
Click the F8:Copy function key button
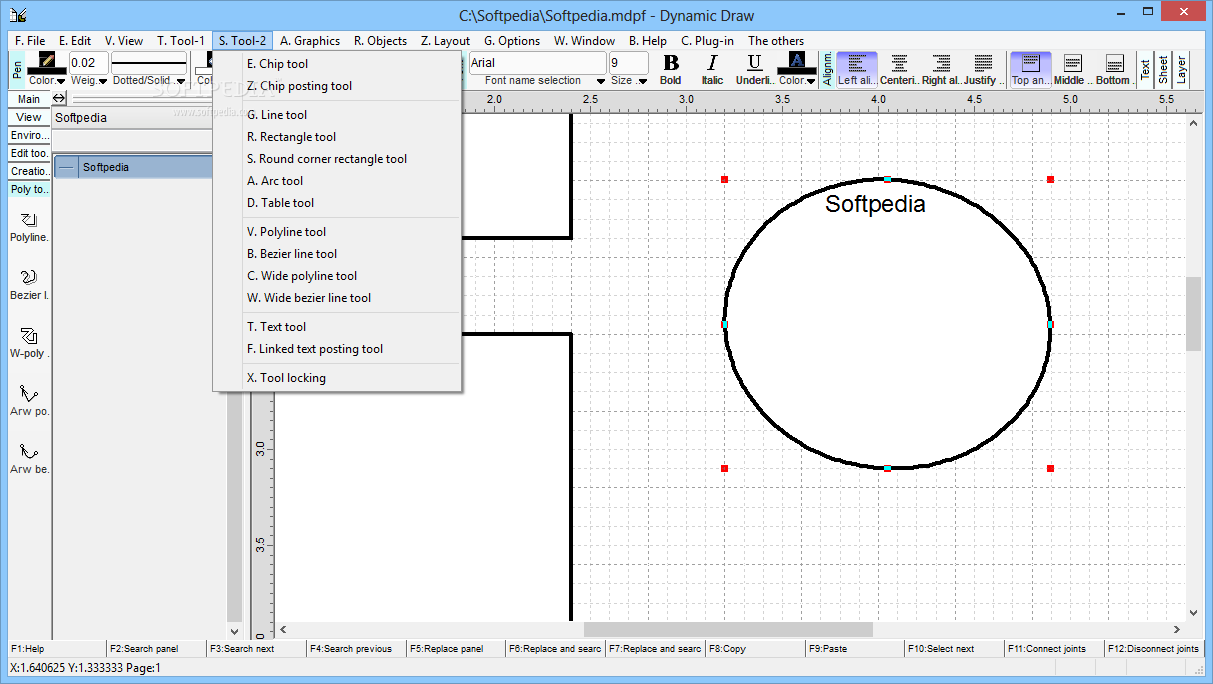[x=755, y=649]
